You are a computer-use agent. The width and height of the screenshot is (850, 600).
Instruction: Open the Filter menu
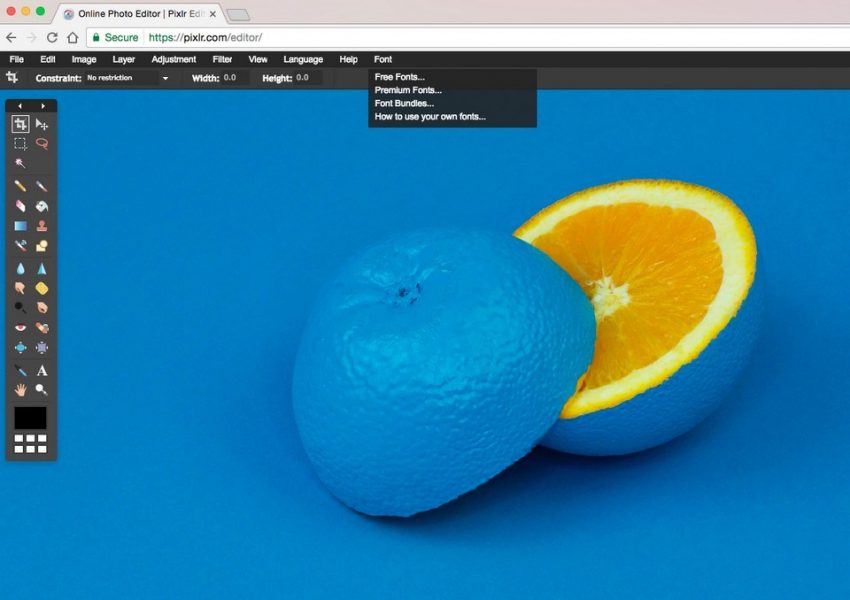(x=222, y=60)
